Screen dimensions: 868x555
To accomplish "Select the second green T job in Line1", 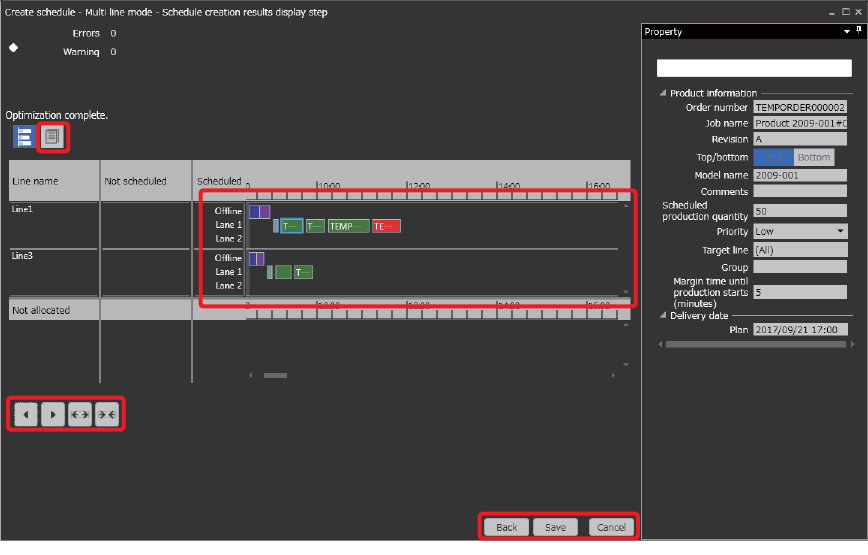I will (x=315, y=226).
